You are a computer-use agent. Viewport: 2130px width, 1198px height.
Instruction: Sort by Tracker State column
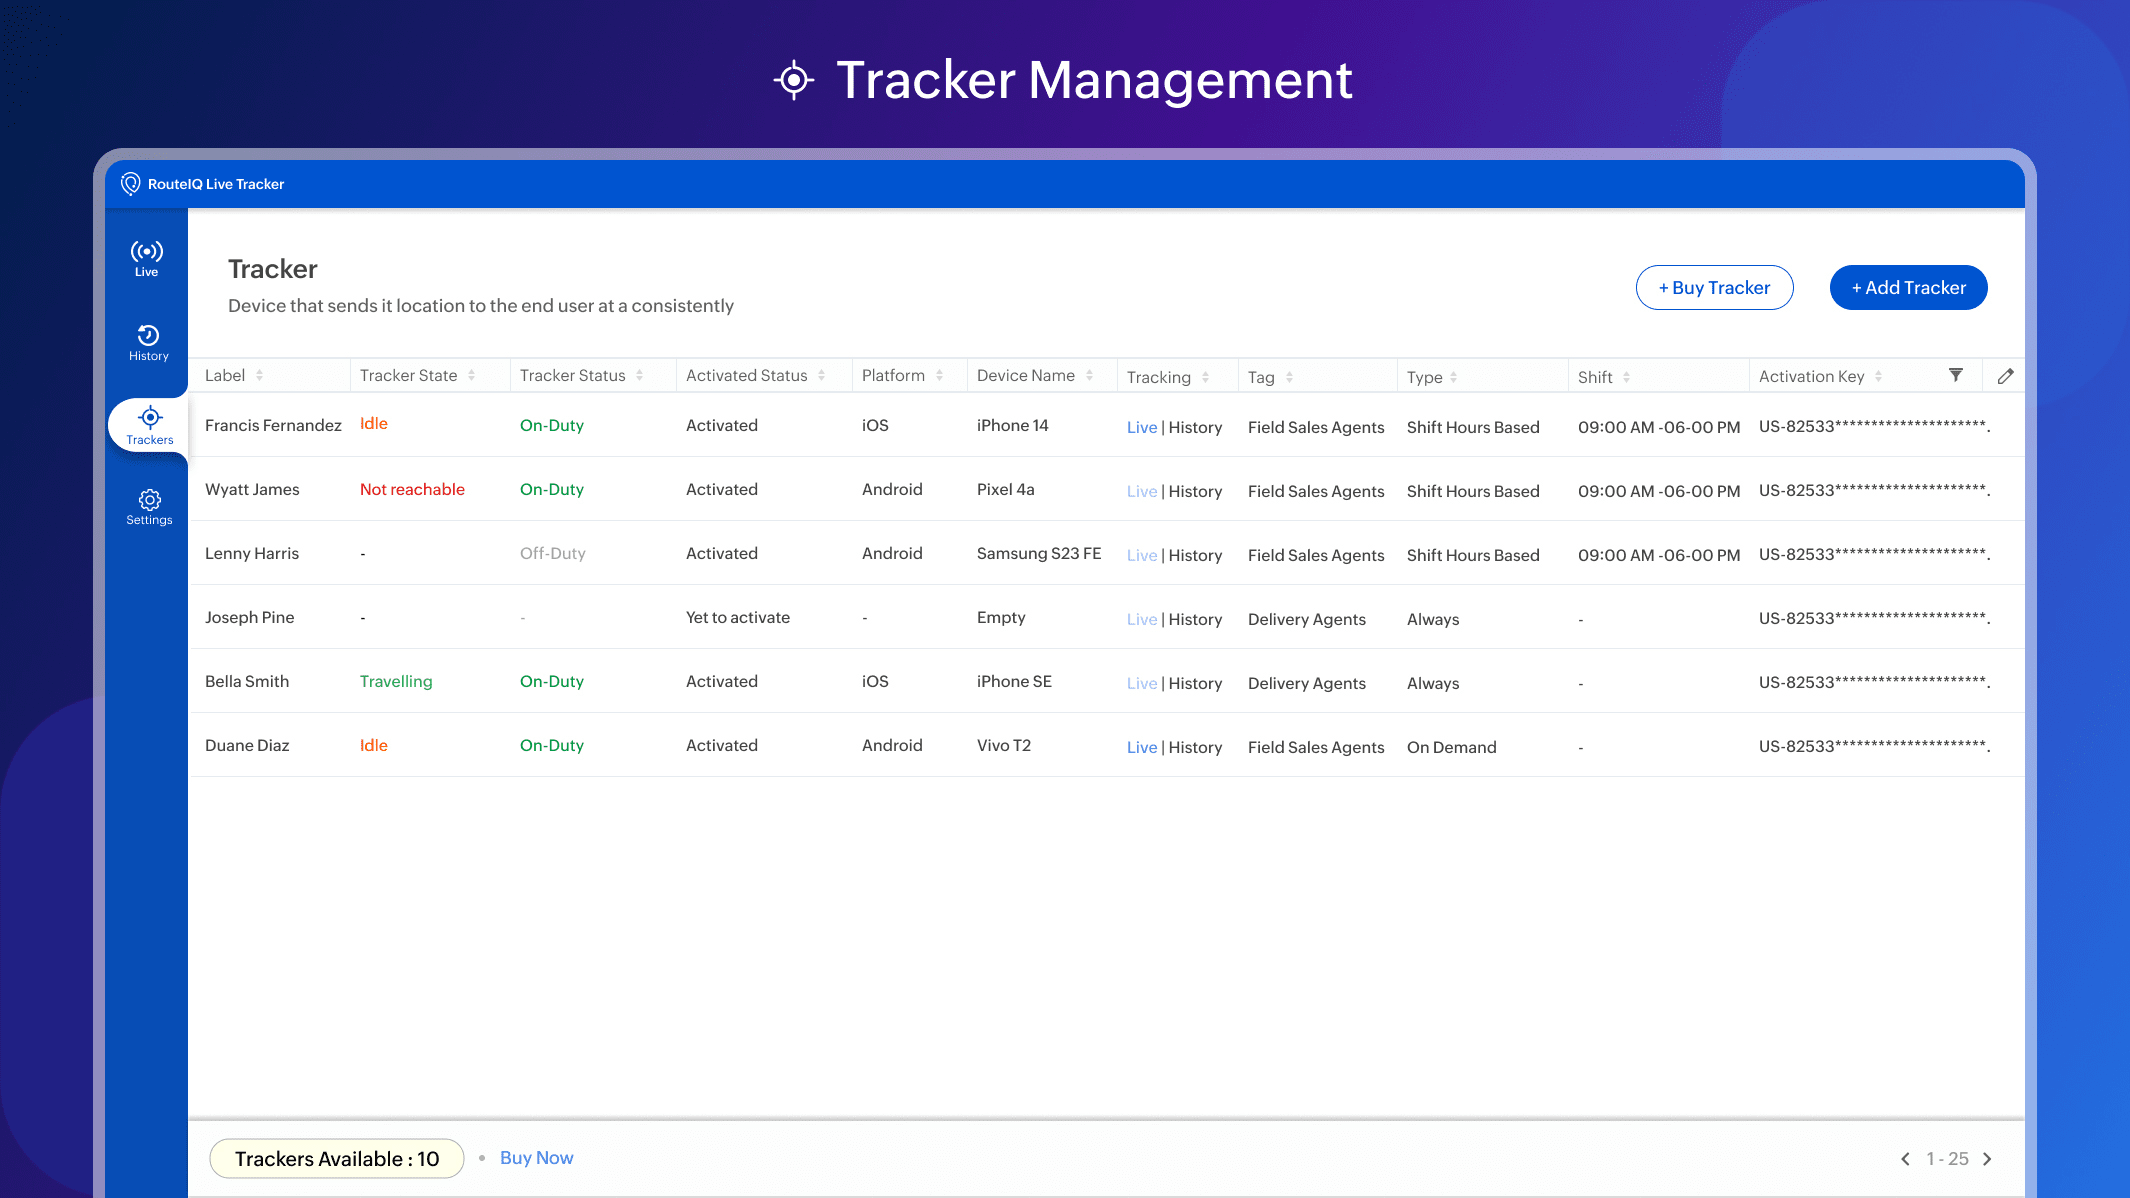[x=472, y=376]
